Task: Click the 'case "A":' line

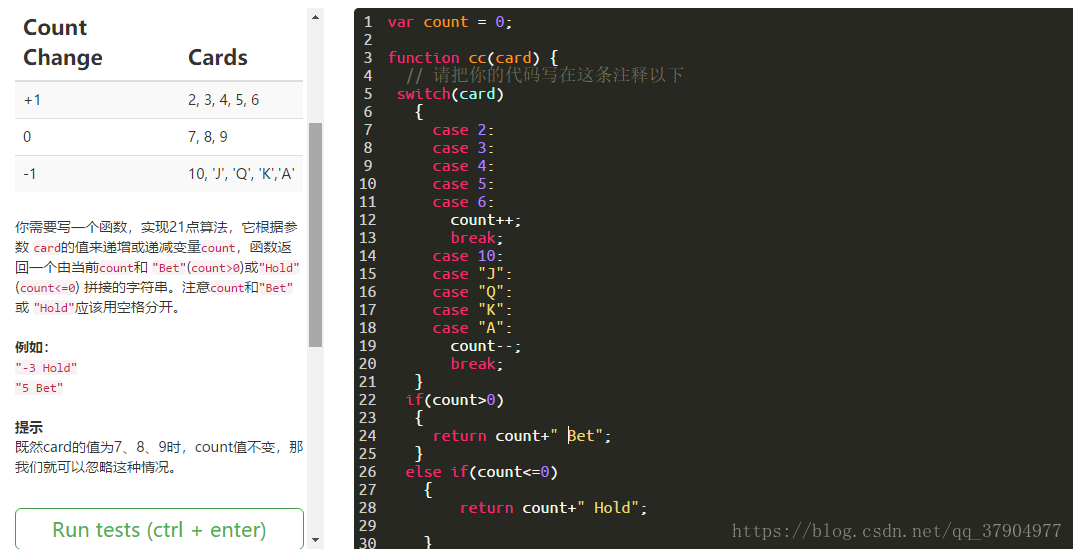Action: [472, 328]
